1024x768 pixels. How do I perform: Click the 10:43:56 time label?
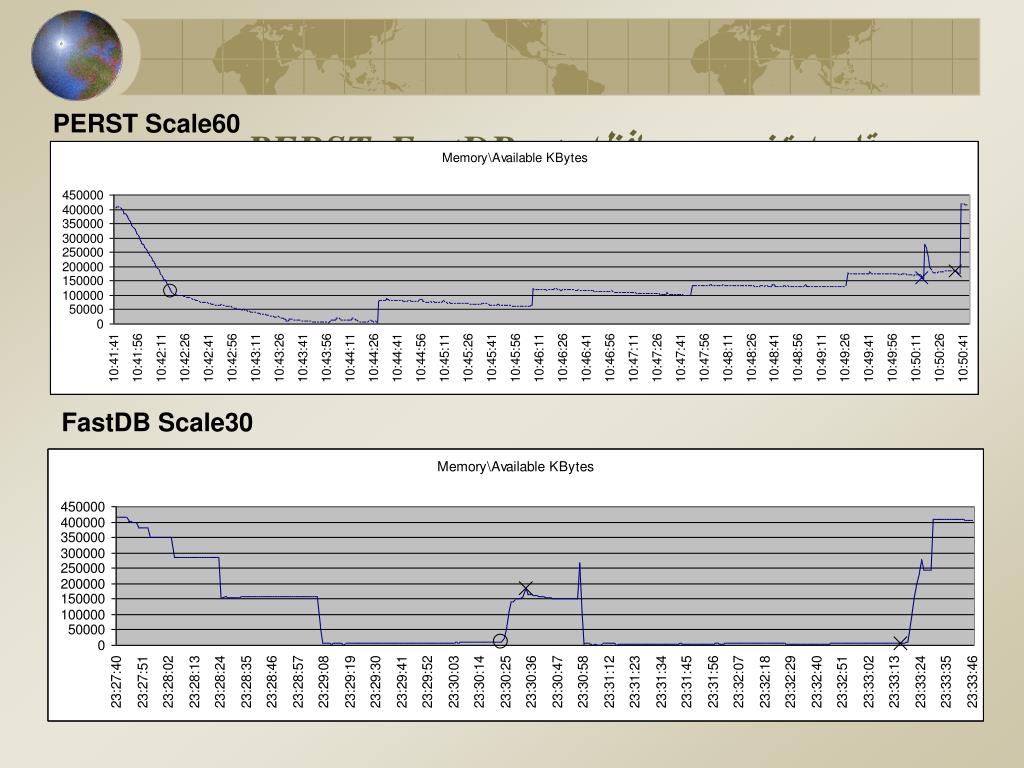(326, 357)
